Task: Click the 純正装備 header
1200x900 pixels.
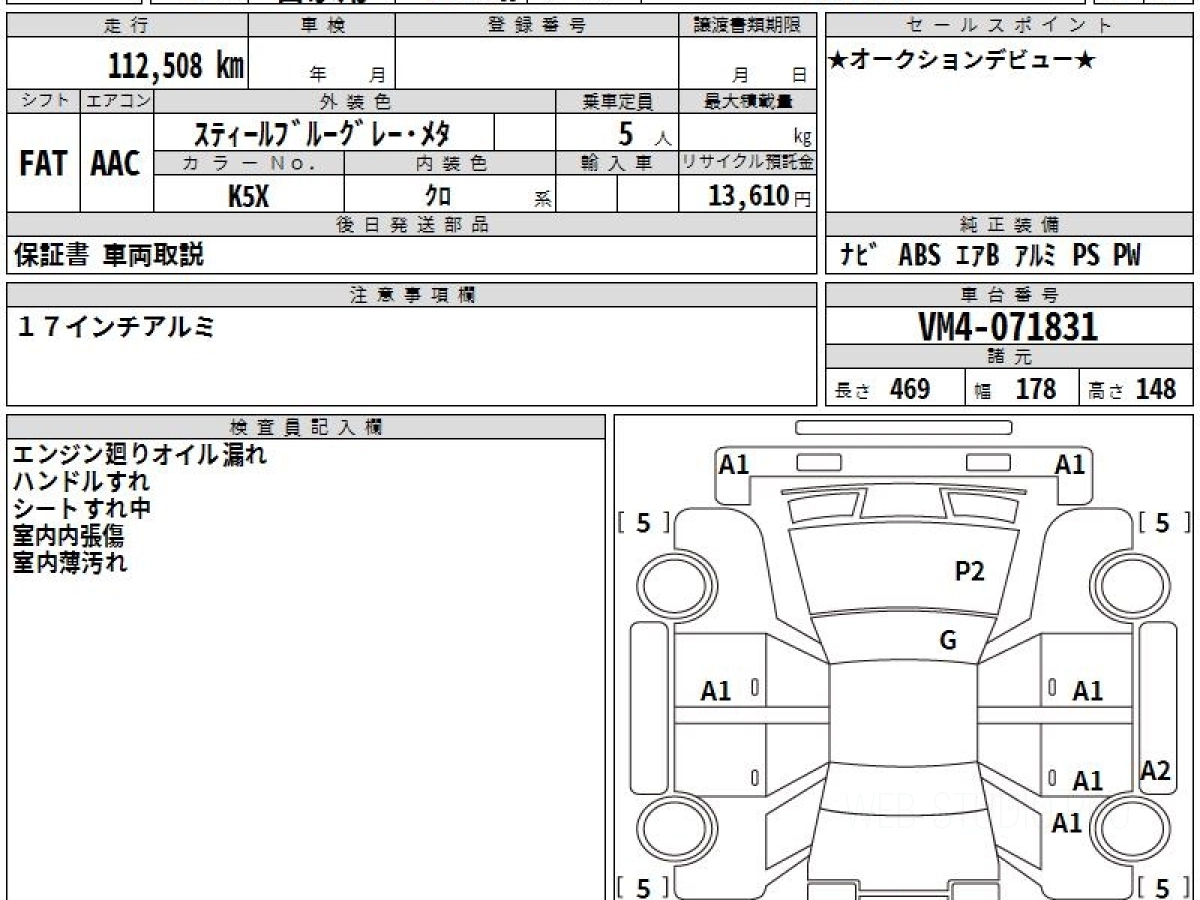Action: [x=1009, y=225]
